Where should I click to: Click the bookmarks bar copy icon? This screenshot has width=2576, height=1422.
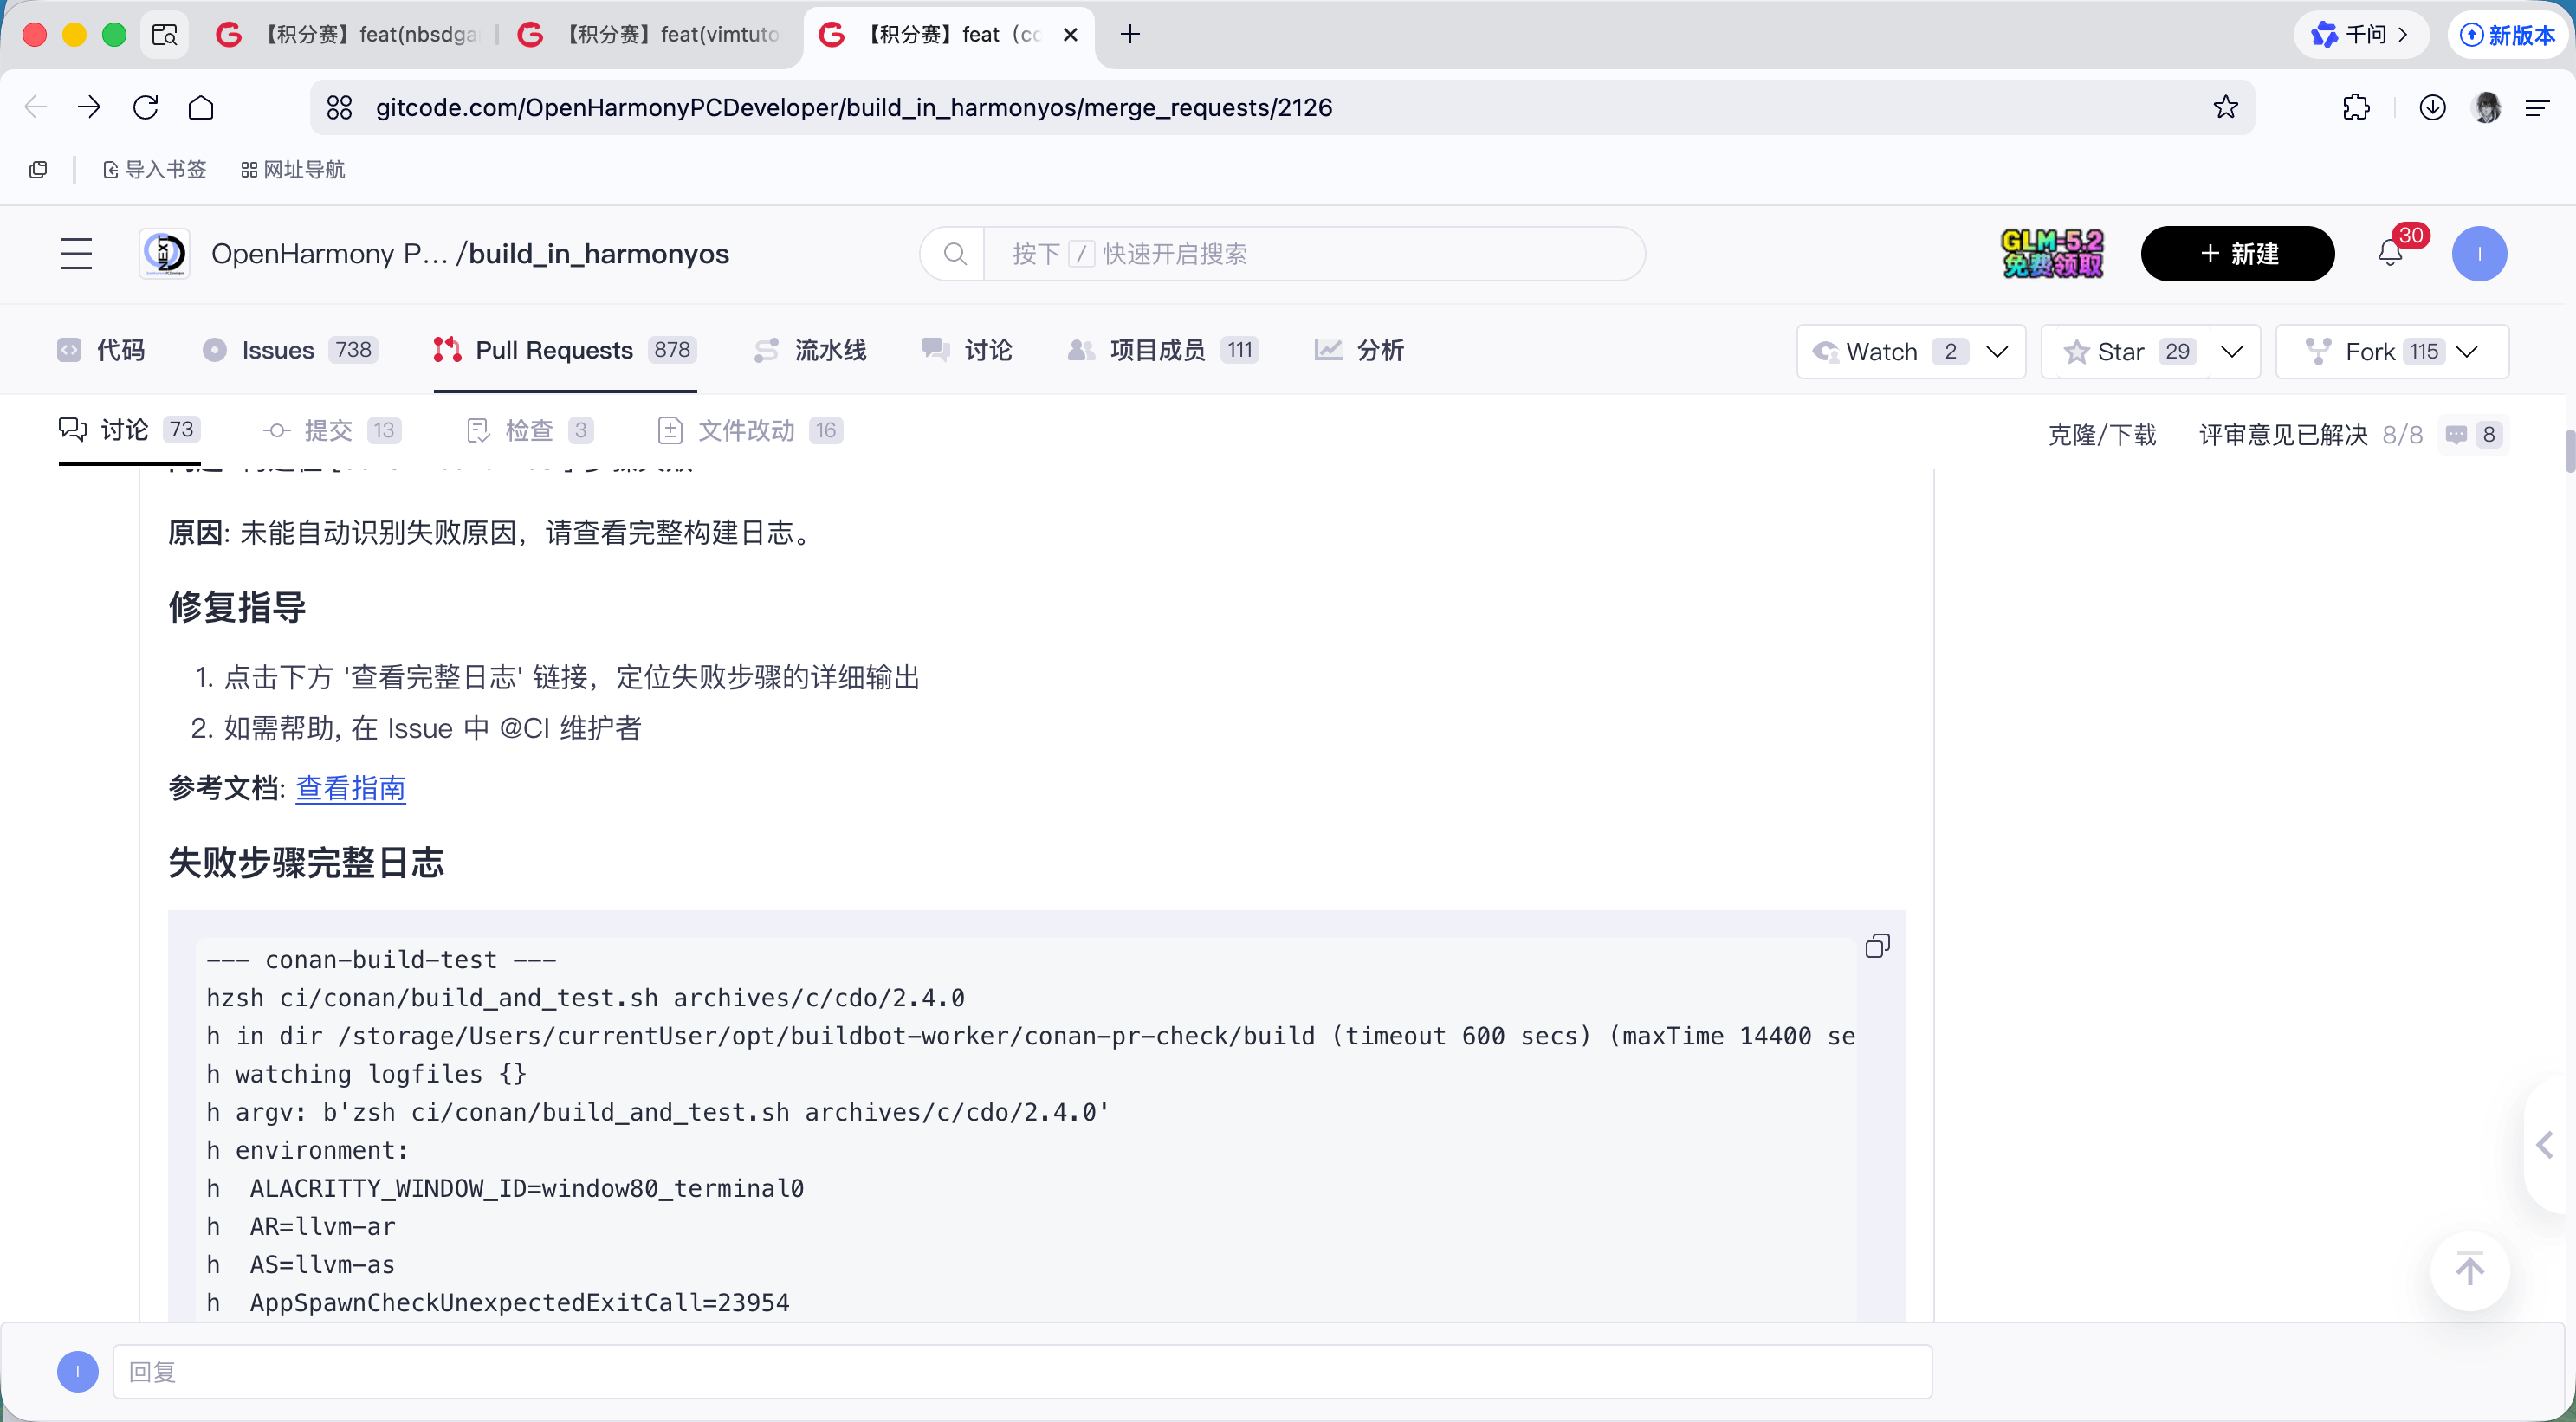pos(38,170)
